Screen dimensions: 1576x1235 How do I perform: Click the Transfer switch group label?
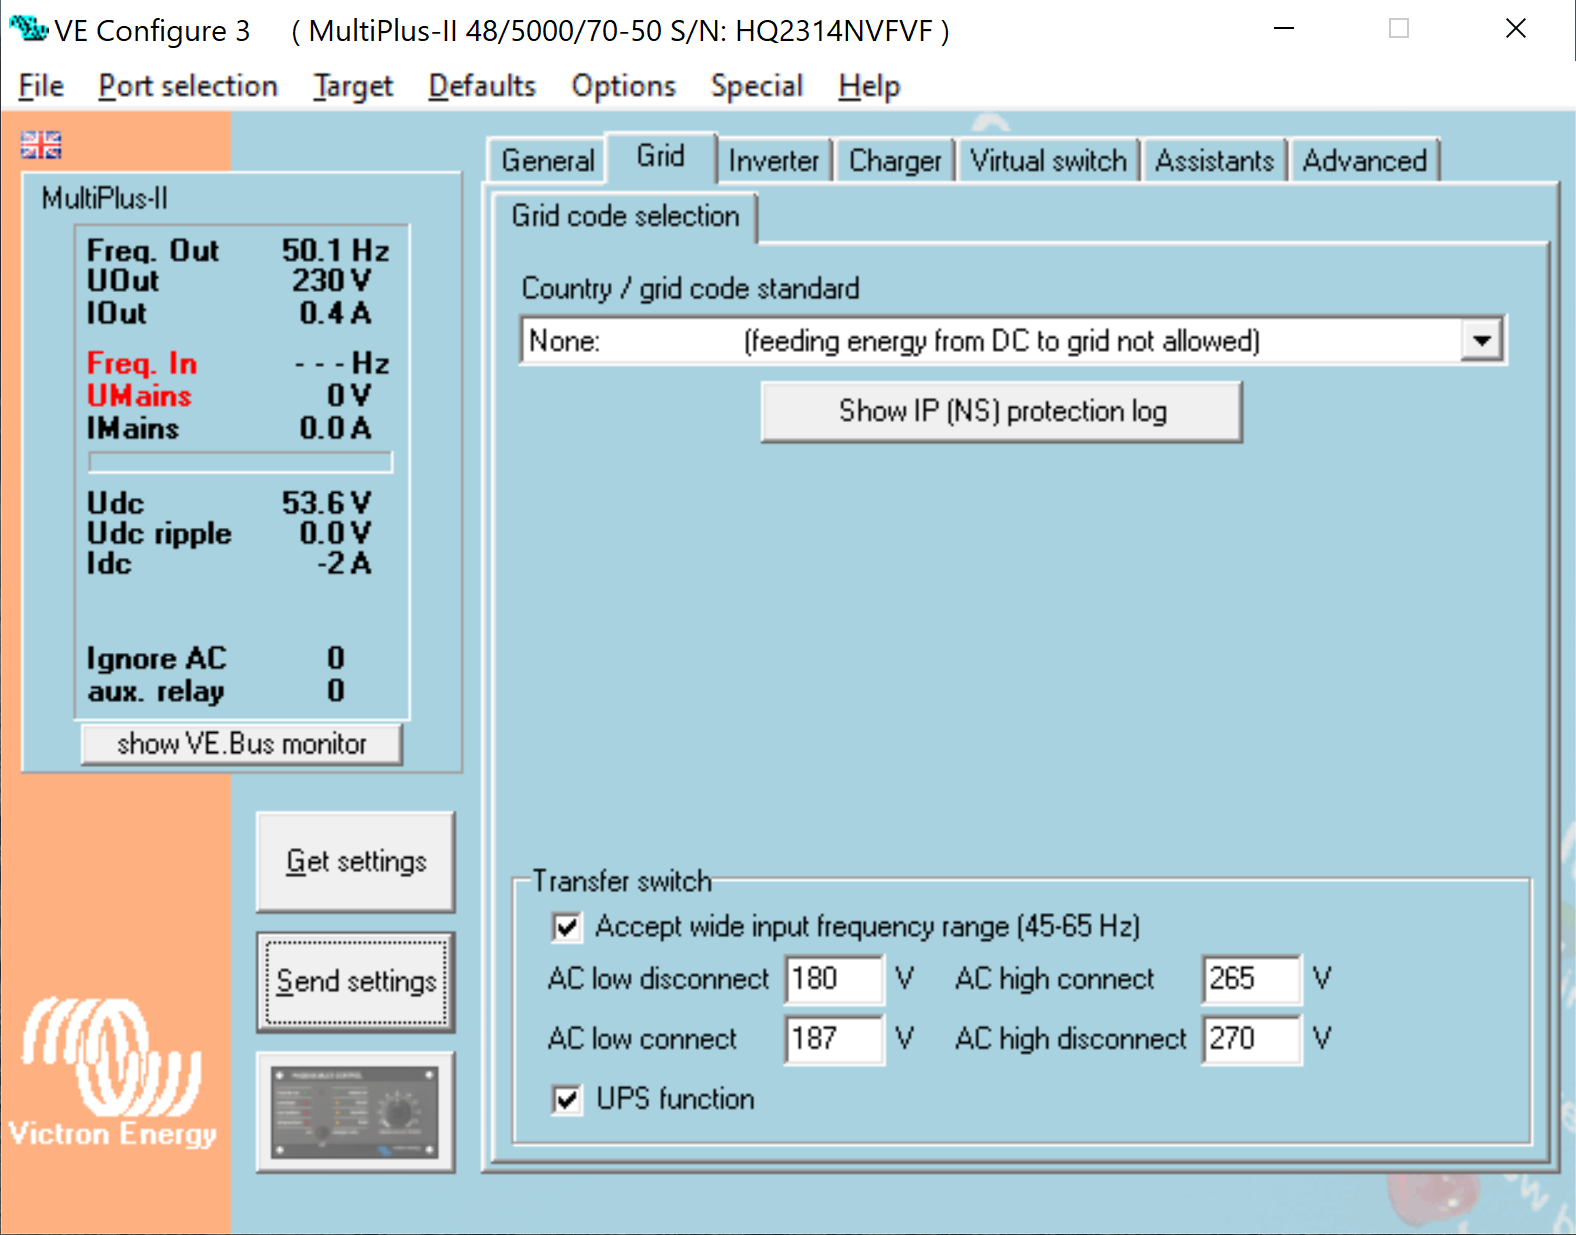[622, 881]
